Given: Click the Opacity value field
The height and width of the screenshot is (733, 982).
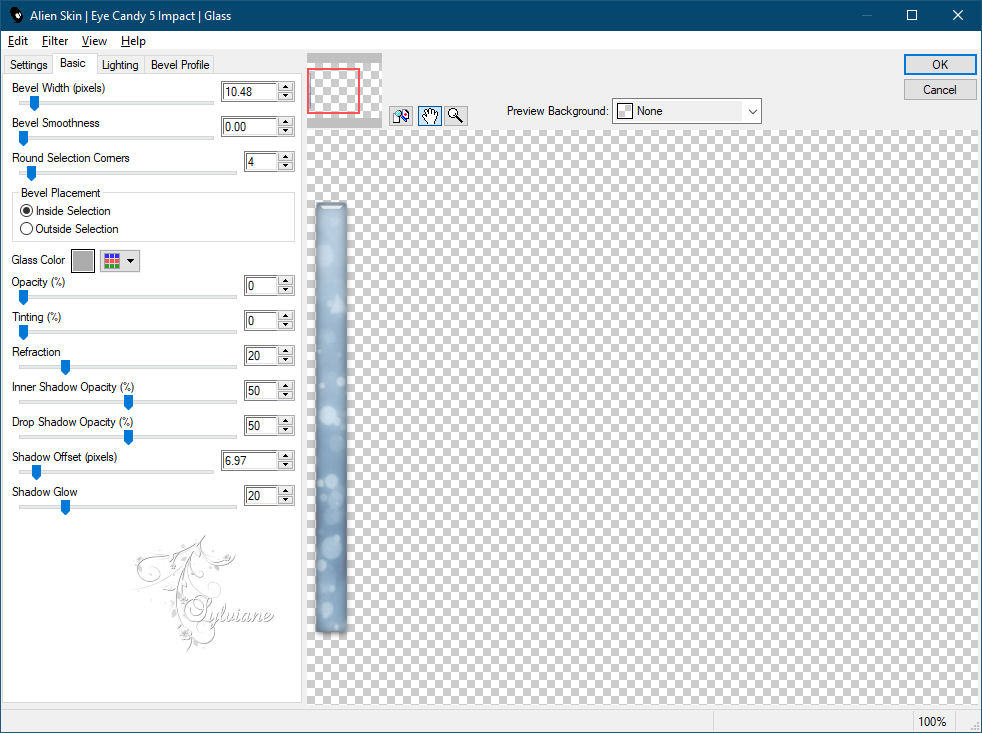Looking at the screenshot, I should pos(261,286).
